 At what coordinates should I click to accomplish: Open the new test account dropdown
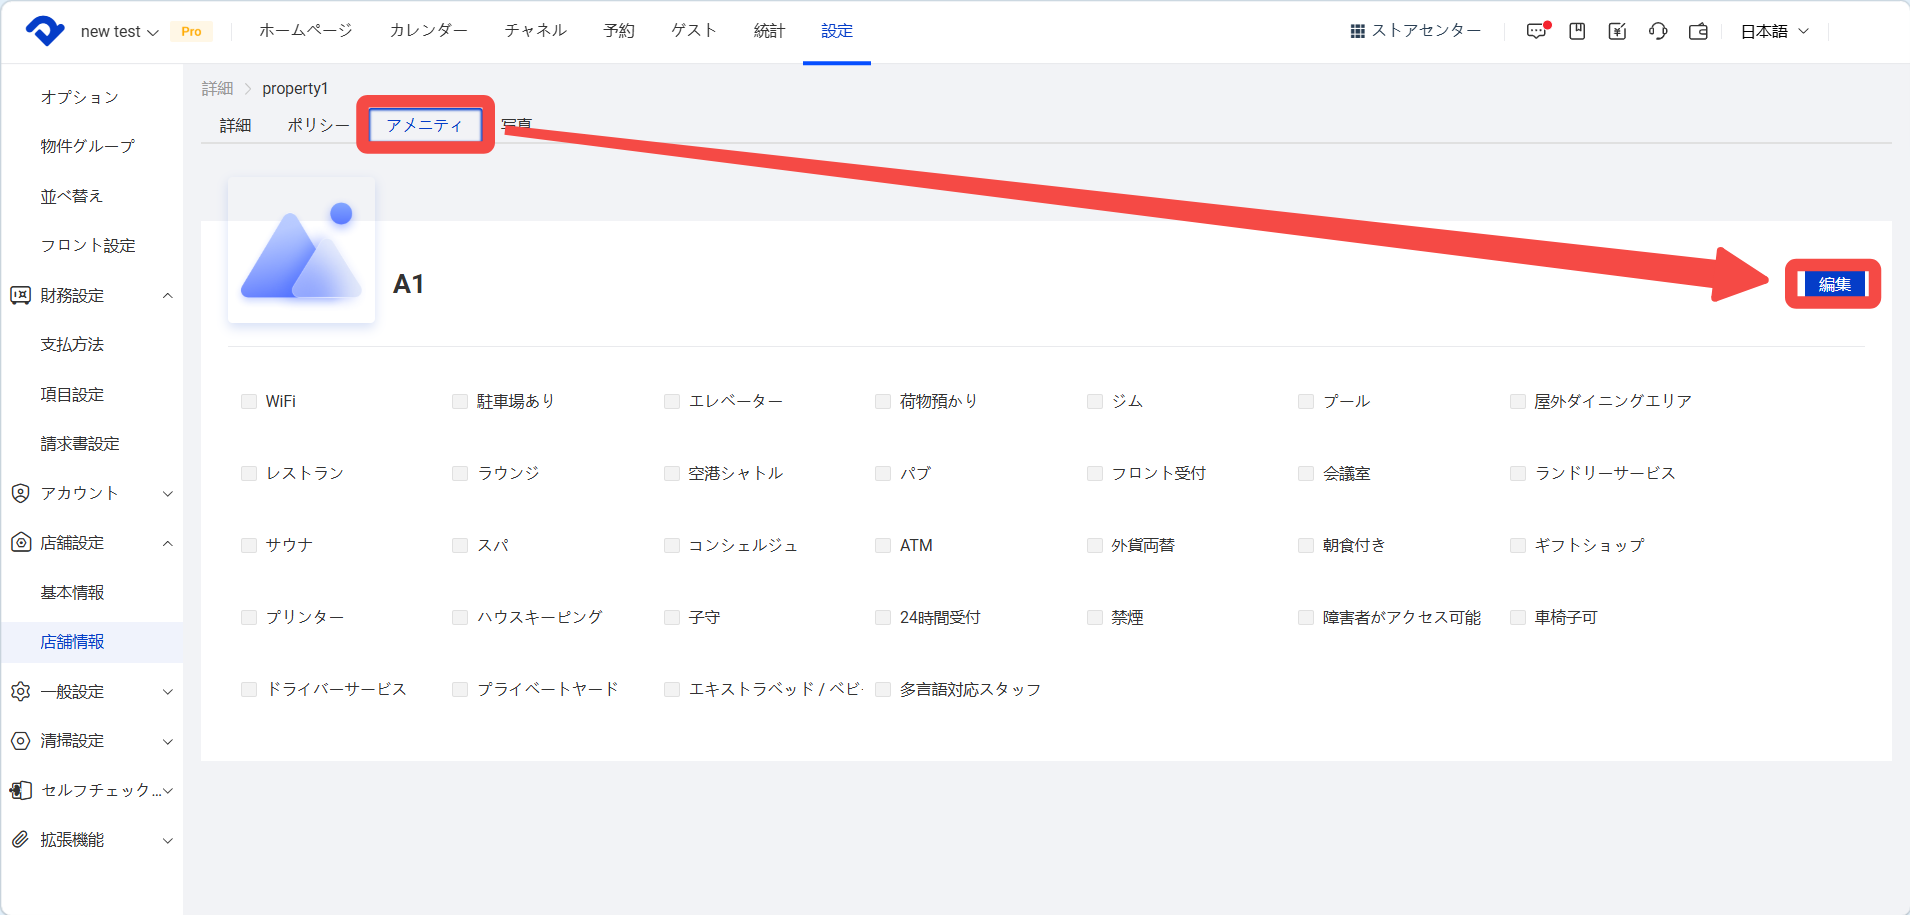point(119,32)
